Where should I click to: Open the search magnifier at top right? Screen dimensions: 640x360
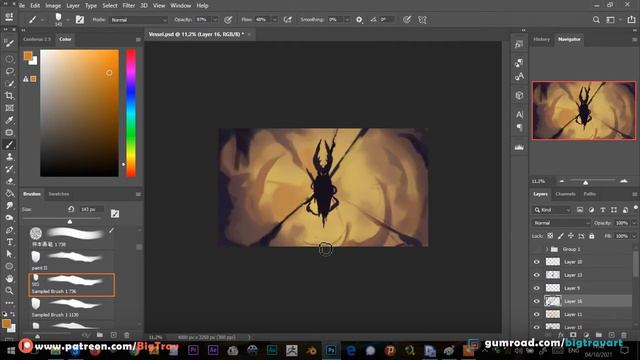[596, 20]
